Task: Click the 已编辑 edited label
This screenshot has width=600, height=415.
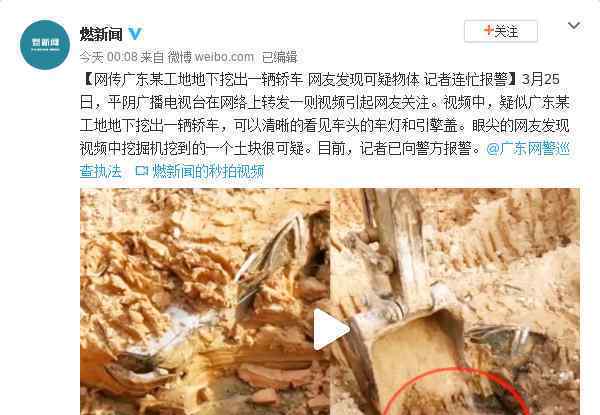Action: pos(280,57)
